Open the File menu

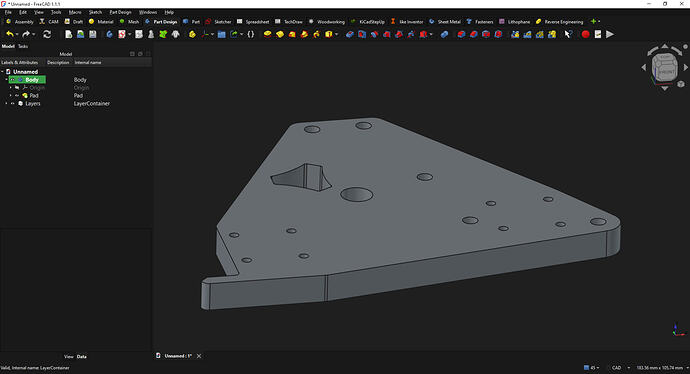(8, 12)
